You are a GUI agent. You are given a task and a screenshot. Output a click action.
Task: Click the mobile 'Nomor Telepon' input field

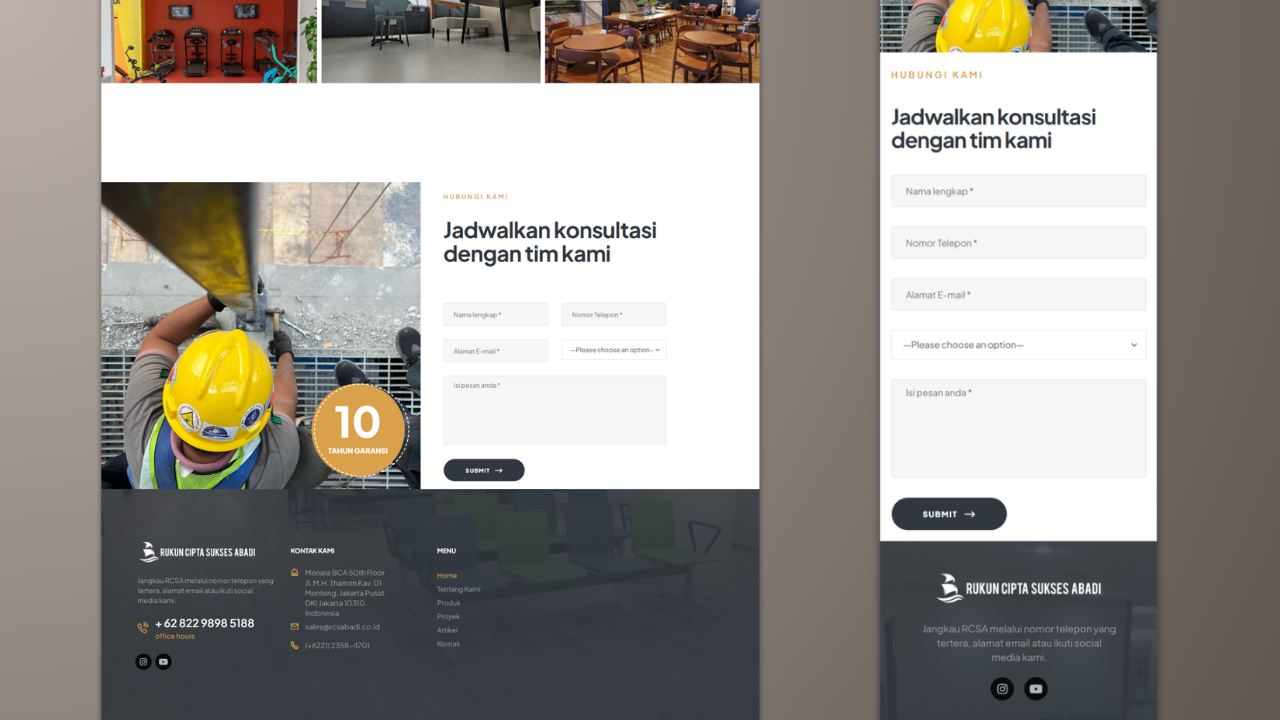(x=1017, y=243)
